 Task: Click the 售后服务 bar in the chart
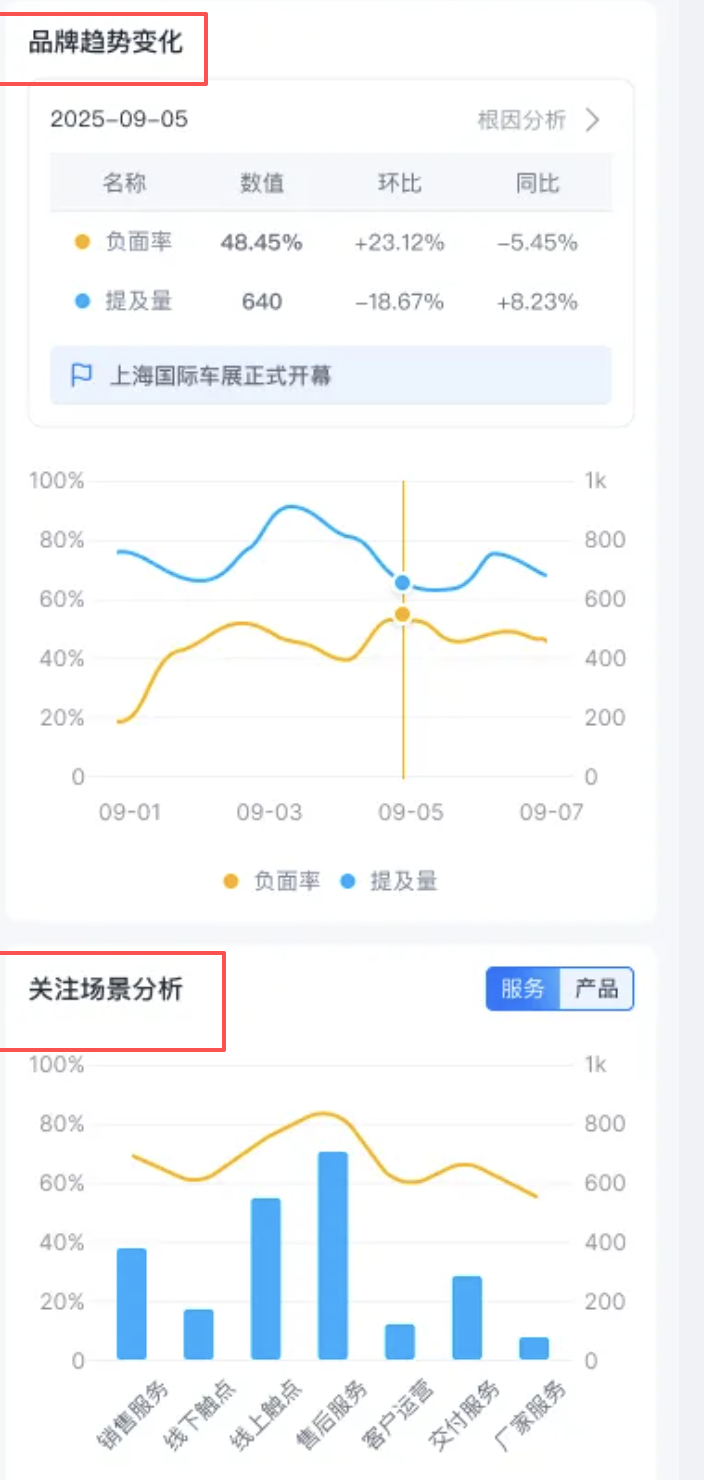click(333, 1255)
